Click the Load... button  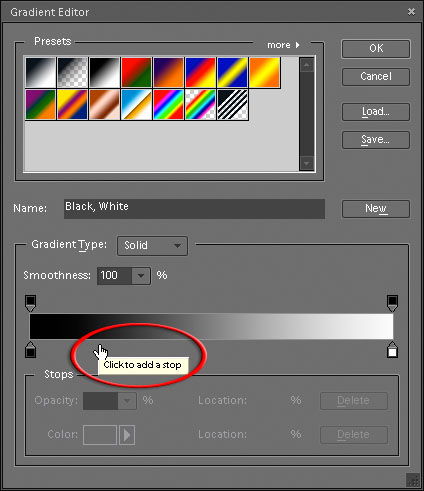tap(376, 112)
